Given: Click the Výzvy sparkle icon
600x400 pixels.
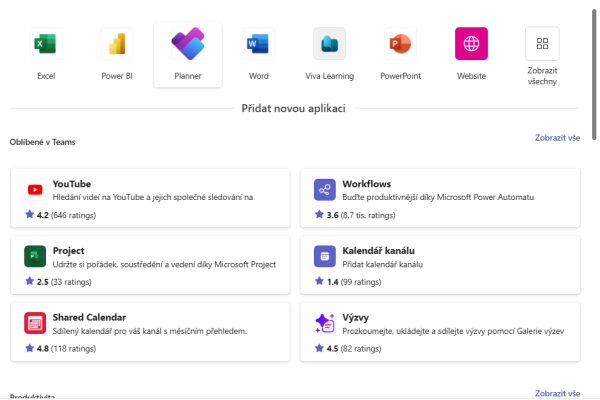Looking at the screenshot, I should 324,323.
